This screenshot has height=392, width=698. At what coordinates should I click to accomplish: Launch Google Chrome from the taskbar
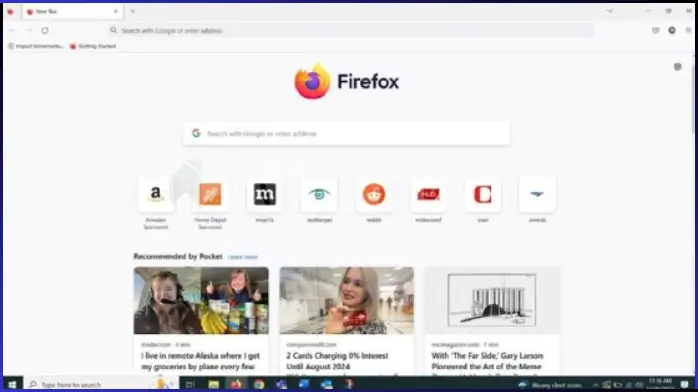(x=259, y=384)
